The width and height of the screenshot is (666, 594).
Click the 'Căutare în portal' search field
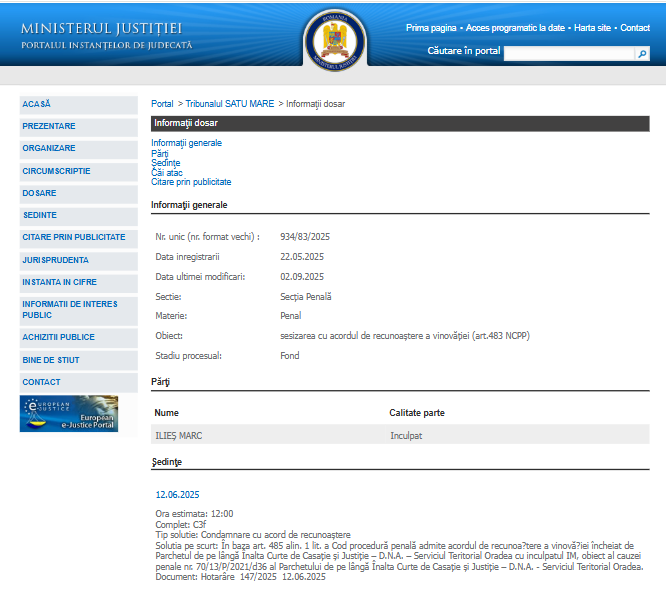(569, 54)
